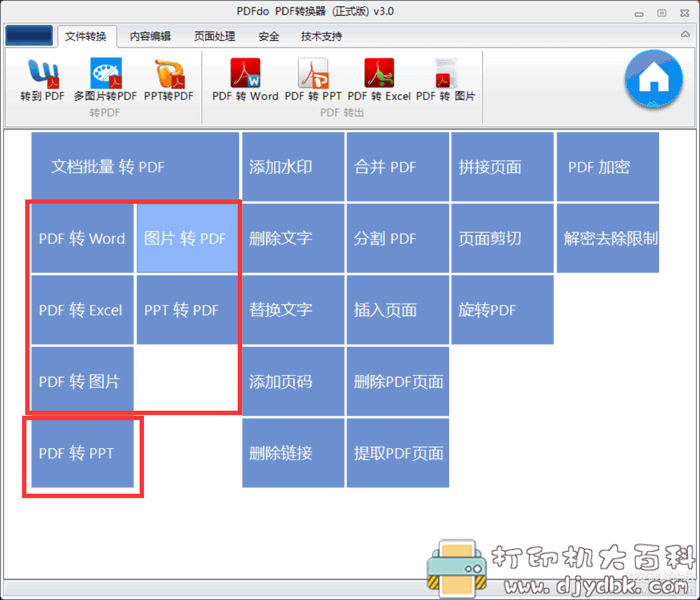Screen dimensions: 700x600
Task: Open the PDF 转 图片 tile
Action: (x=83, y=381)
